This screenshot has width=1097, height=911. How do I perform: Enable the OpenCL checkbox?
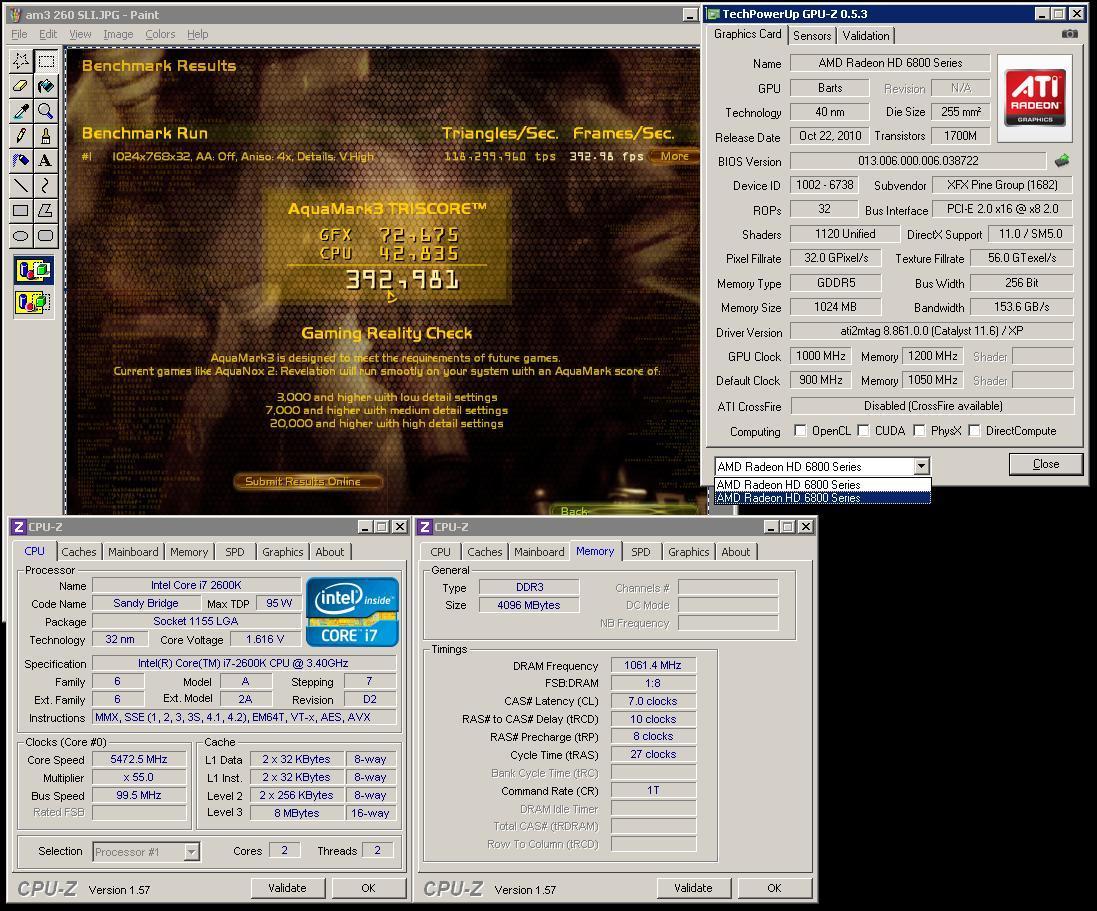pyautogui.click(x=800, y=430)
